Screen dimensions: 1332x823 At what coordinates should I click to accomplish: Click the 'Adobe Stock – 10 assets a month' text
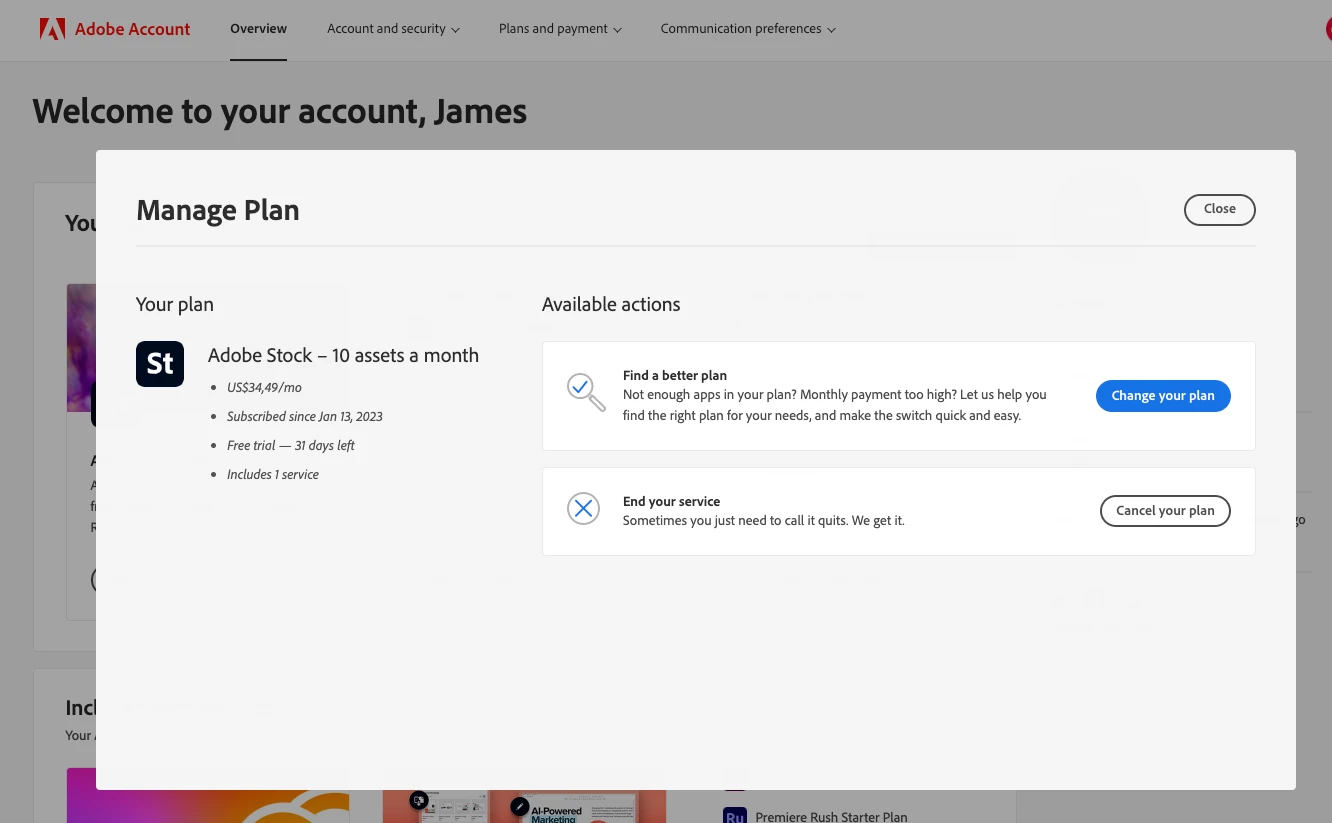coord(343,355)
